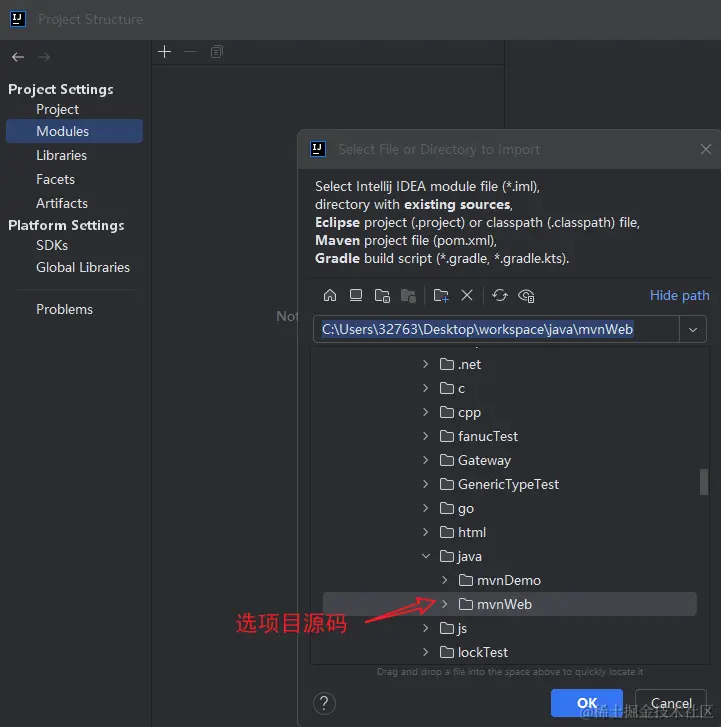Expand the go folder

click(426, 508)
